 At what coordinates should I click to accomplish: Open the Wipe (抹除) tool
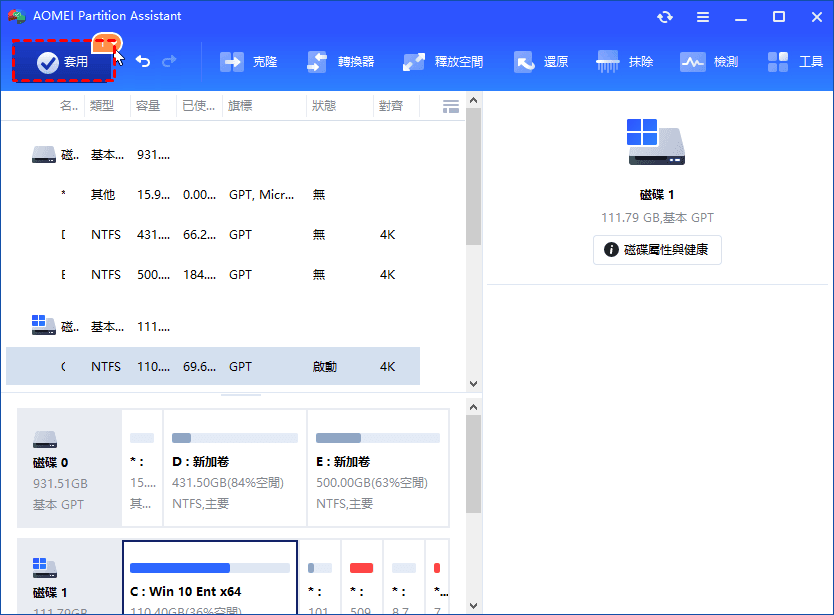624,62
